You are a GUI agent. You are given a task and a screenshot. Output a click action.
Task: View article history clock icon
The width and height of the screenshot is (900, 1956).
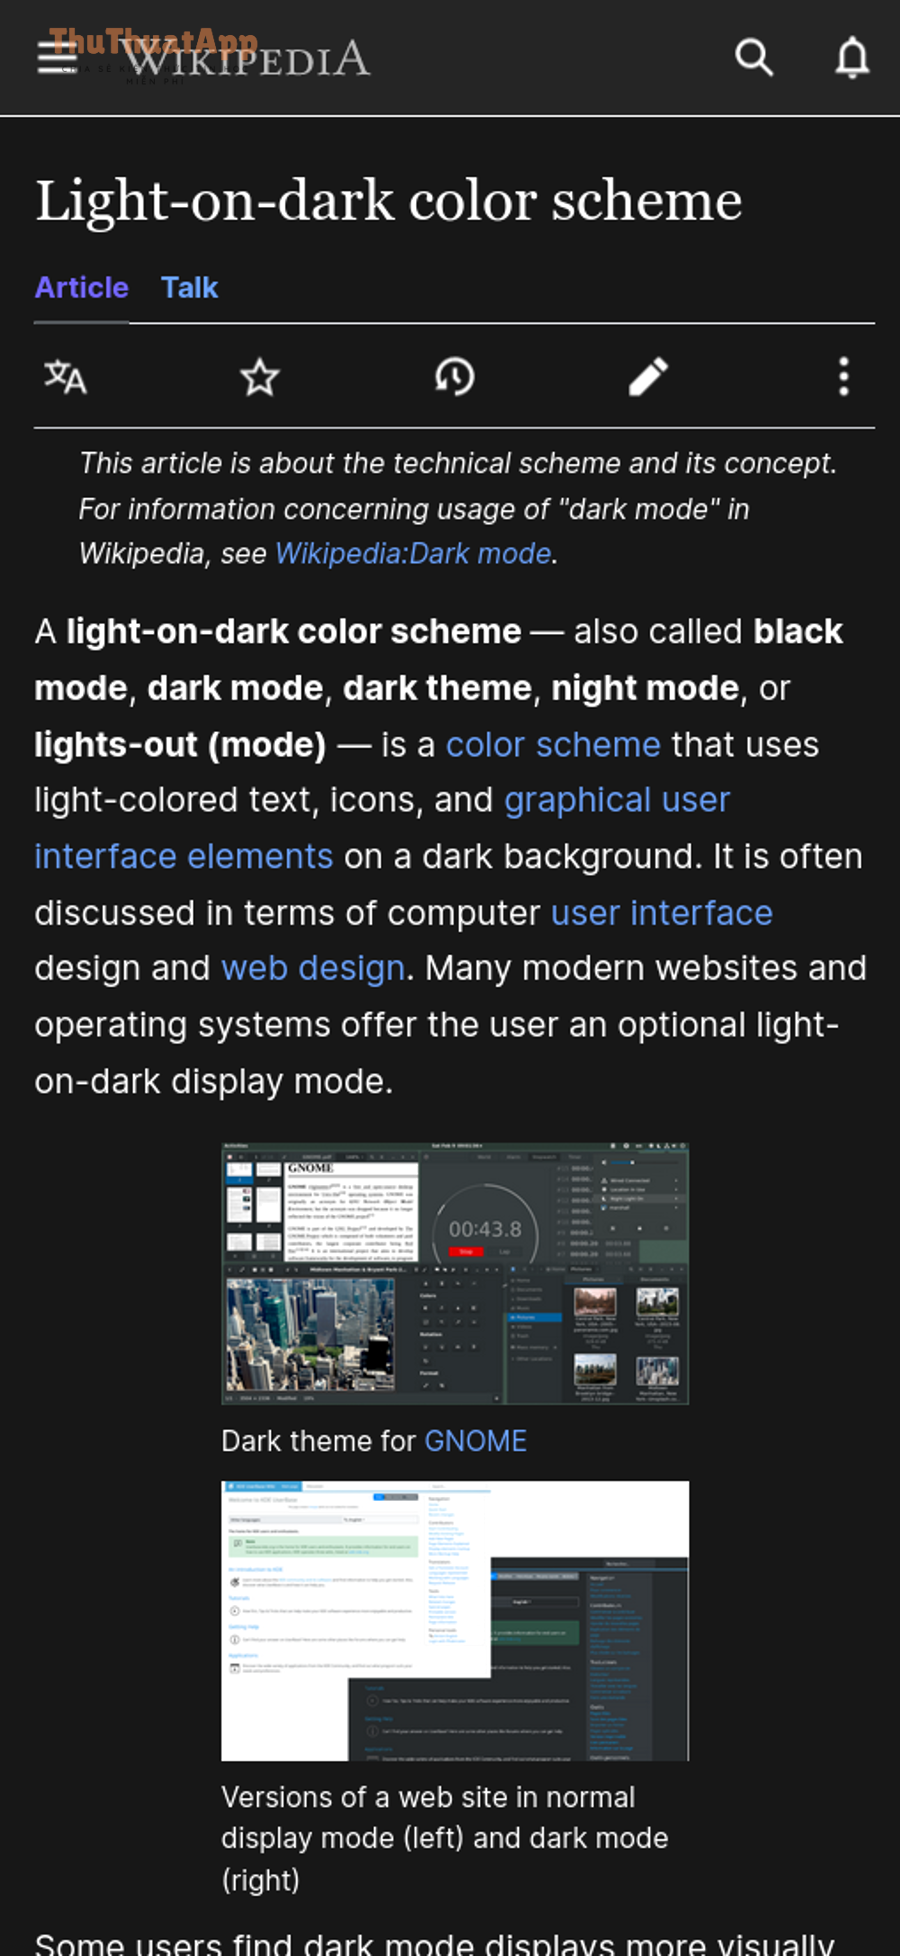point(454,377)
